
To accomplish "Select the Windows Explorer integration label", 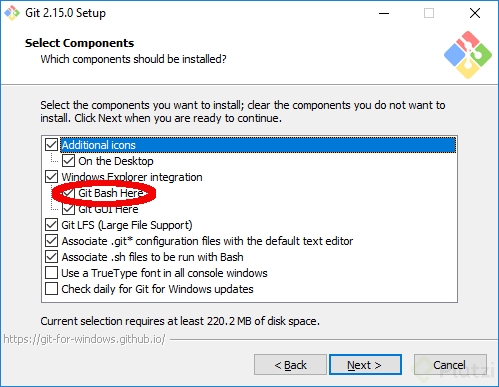I will point(132,177).
